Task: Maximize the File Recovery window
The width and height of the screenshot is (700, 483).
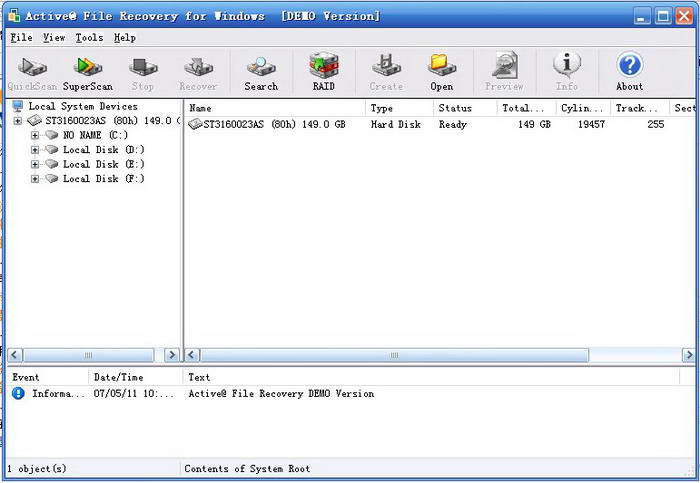Action: [x=663, y=17]
